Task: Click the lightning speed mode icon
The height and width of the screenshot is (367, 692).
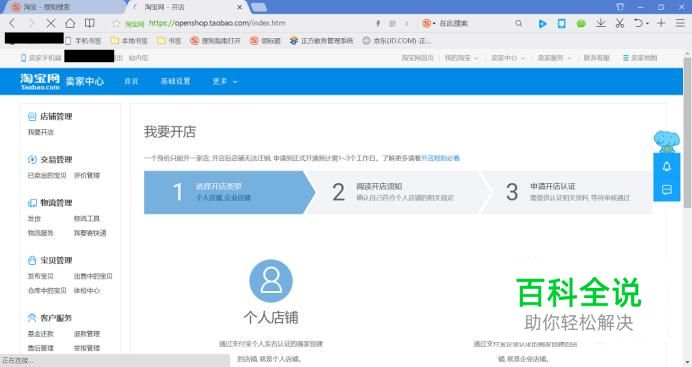Action: click(x=378, y=23)
